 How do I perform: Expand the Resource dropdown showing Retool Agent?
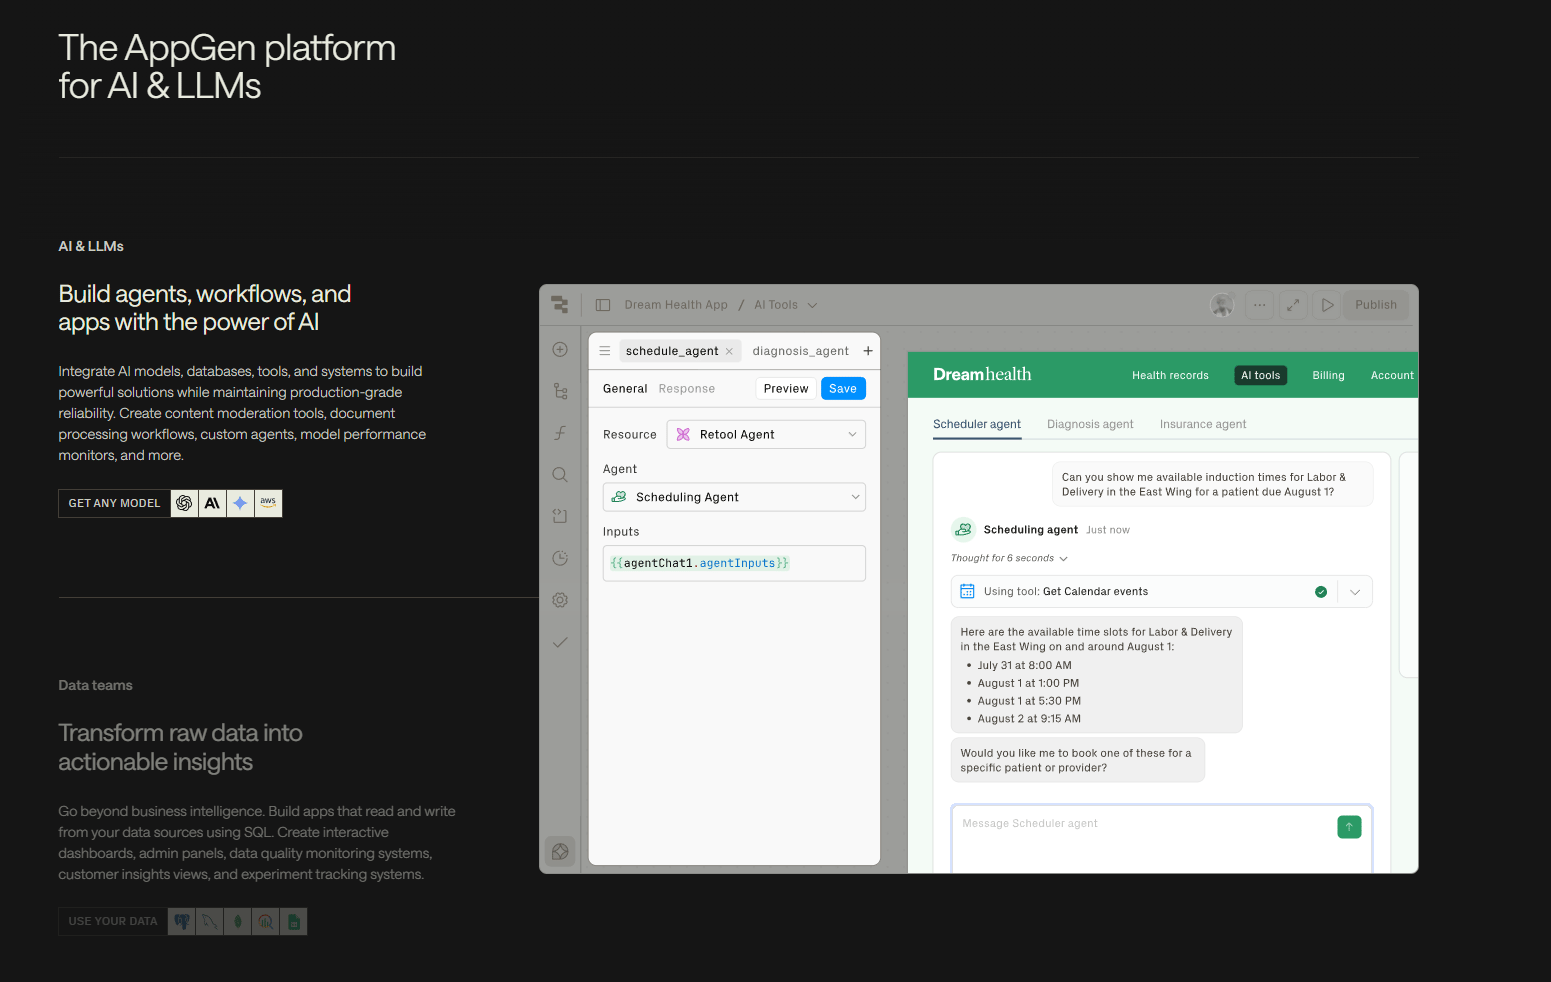click(x=766, y=435)
